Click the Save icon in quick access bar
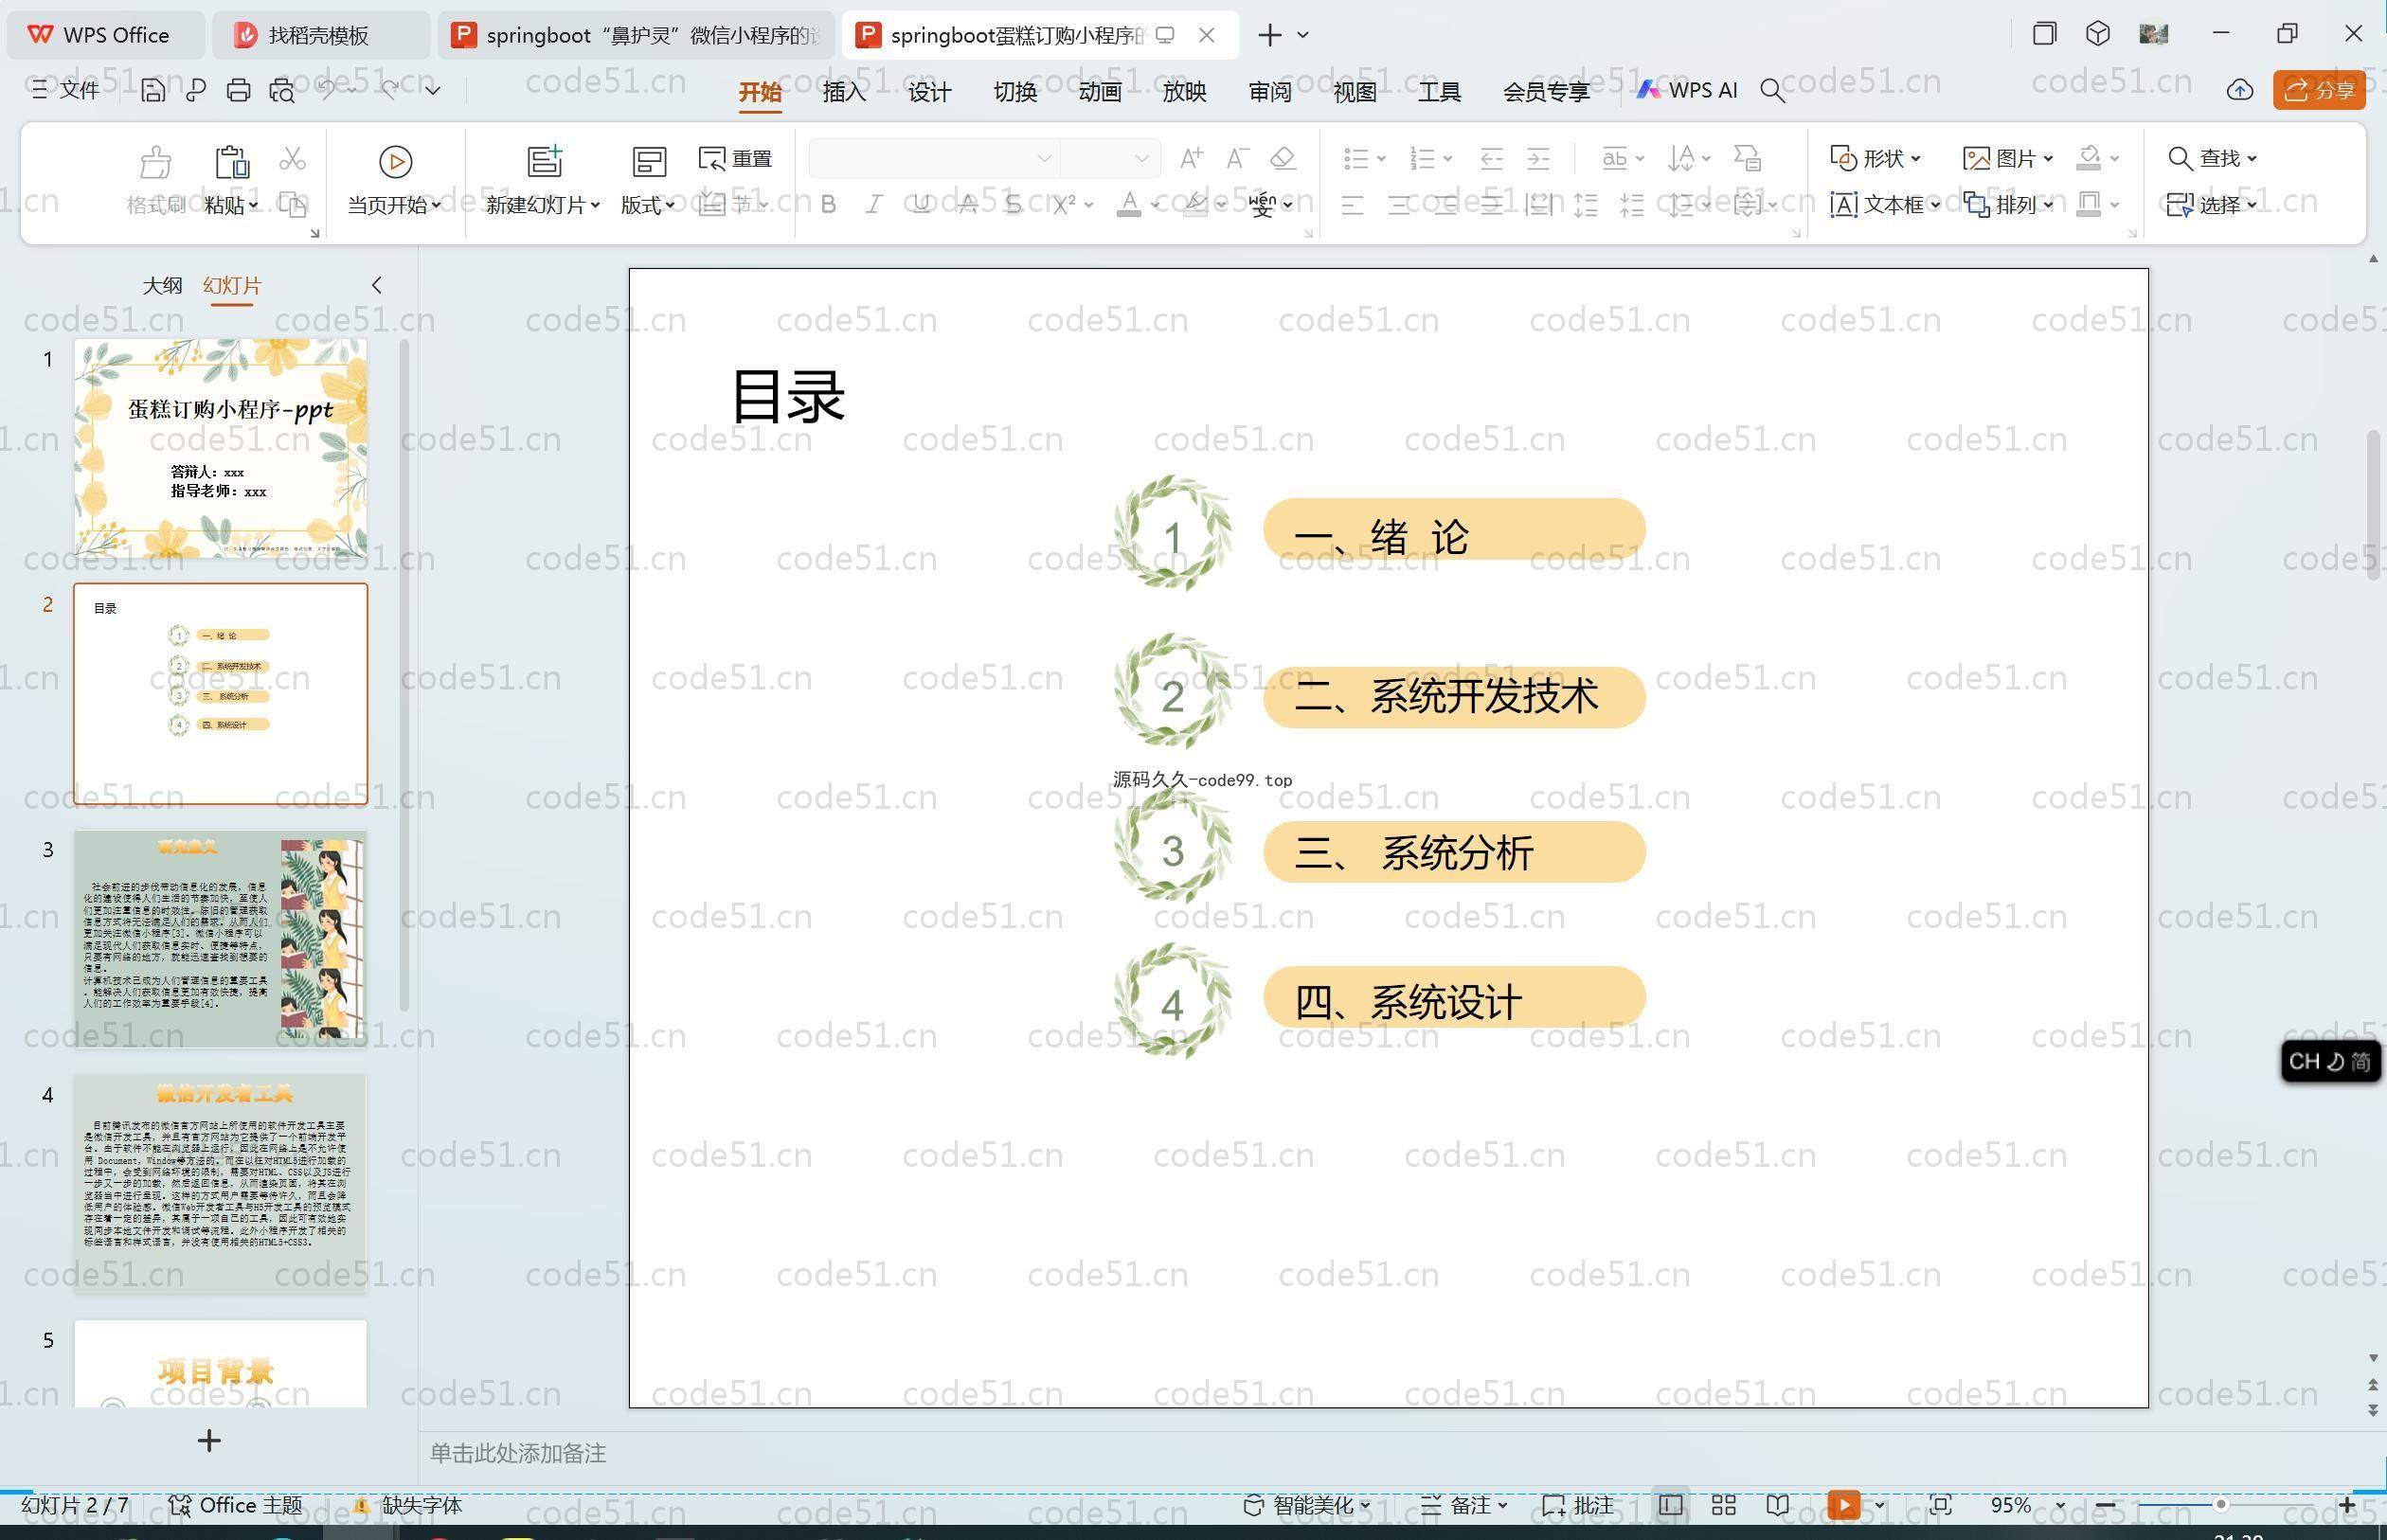2387x1540 pixels. tap(153, 91)
